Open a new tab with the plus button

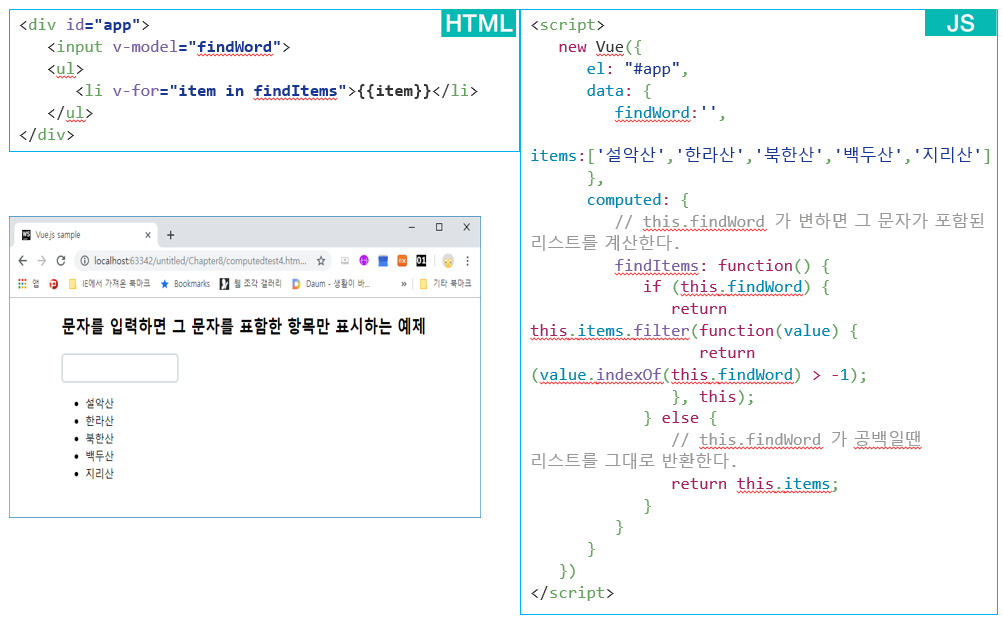[170, 235]
